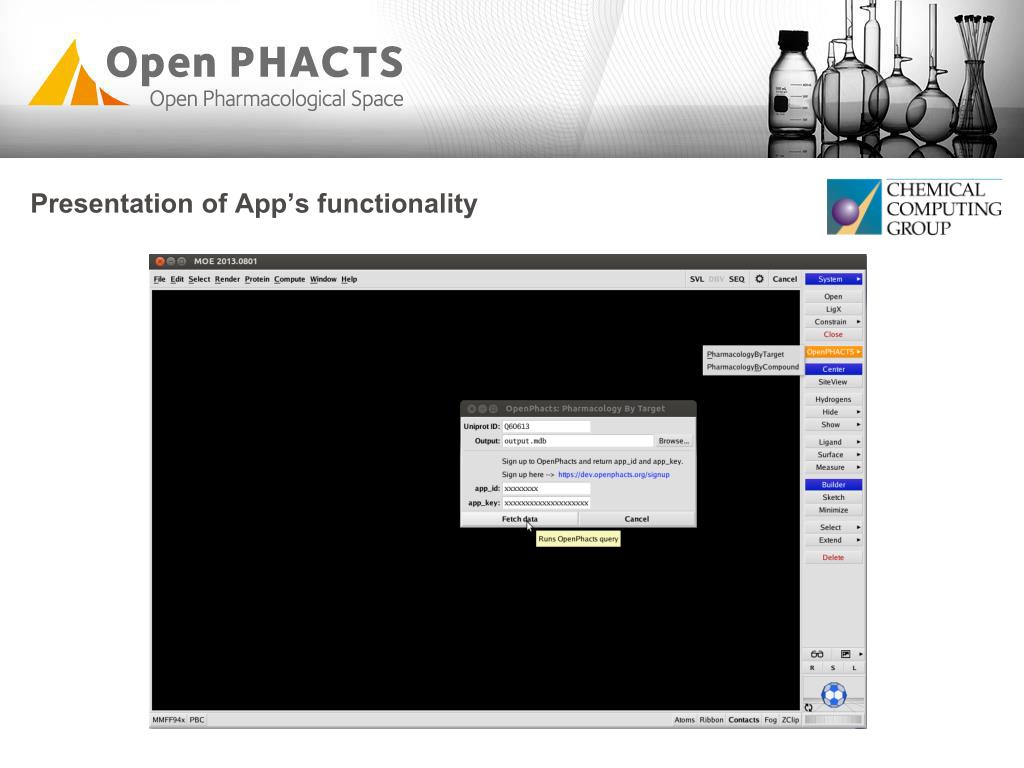Image resolution: width=1024 pixels, height=768 pixels.
Task: Click Cancel in Pharmacology By Target dialog
Action: tap(637, 519)
